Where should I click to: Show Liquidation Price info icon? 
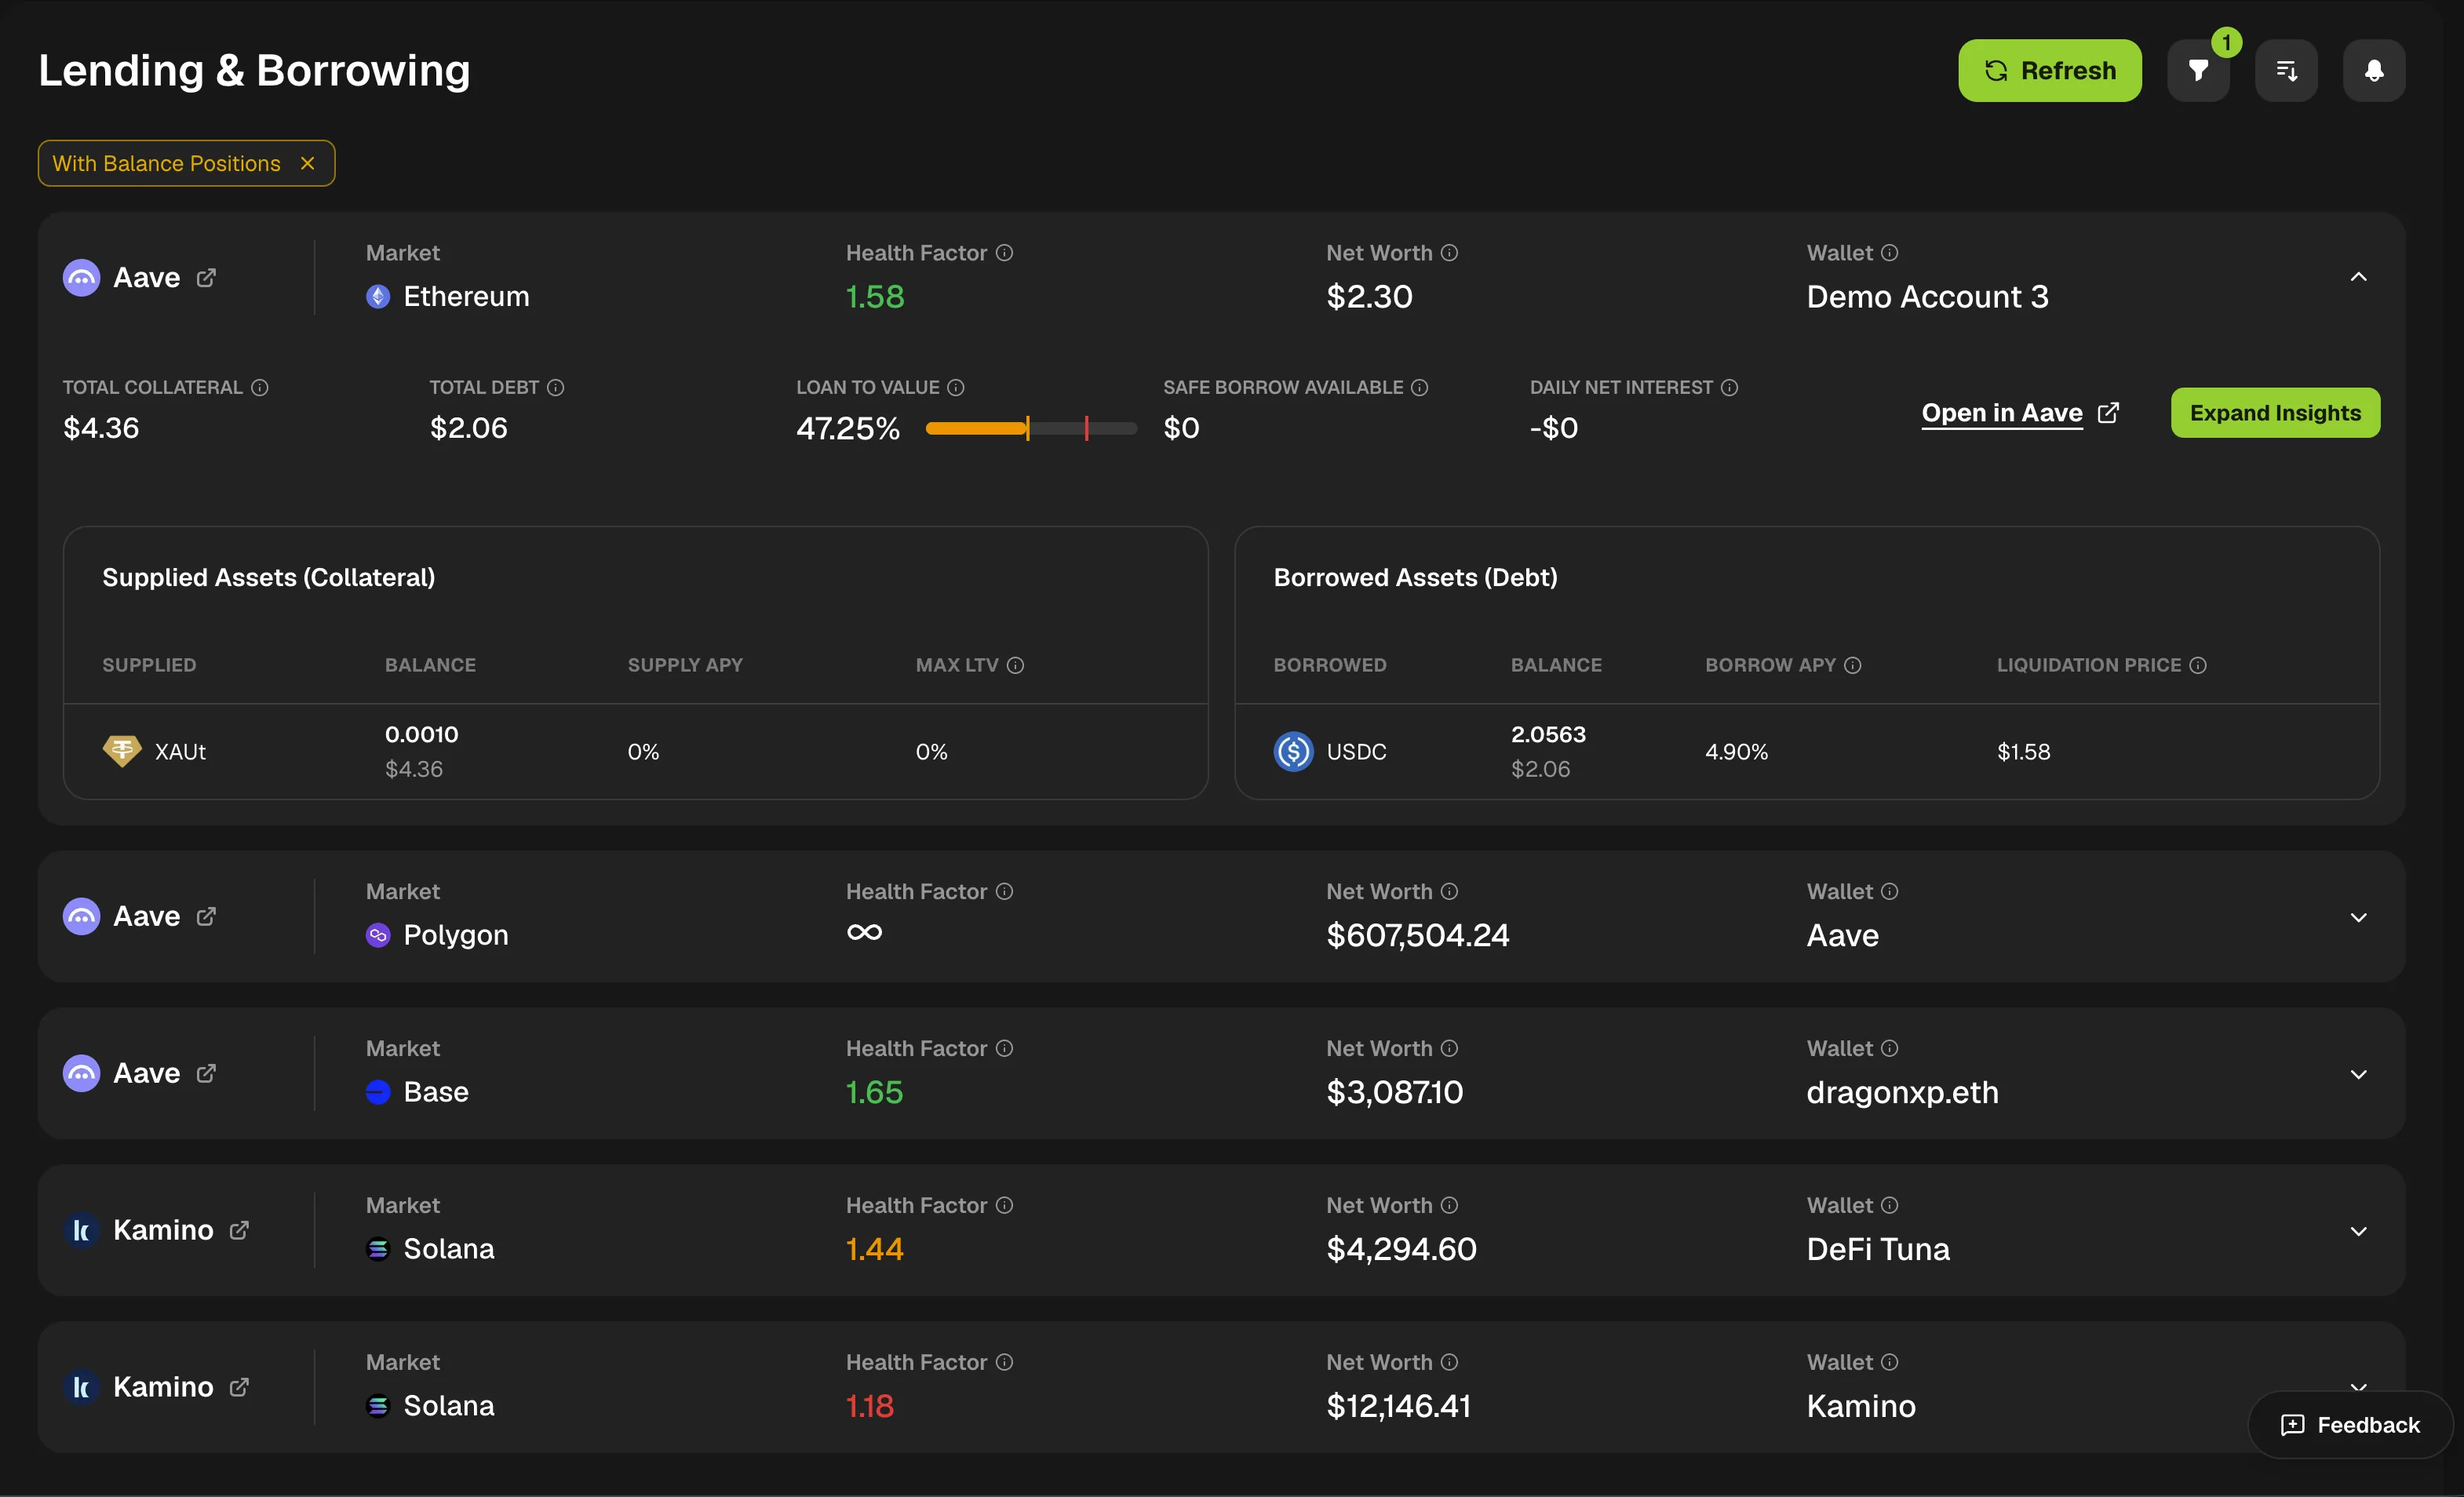tap(2198, 665)
